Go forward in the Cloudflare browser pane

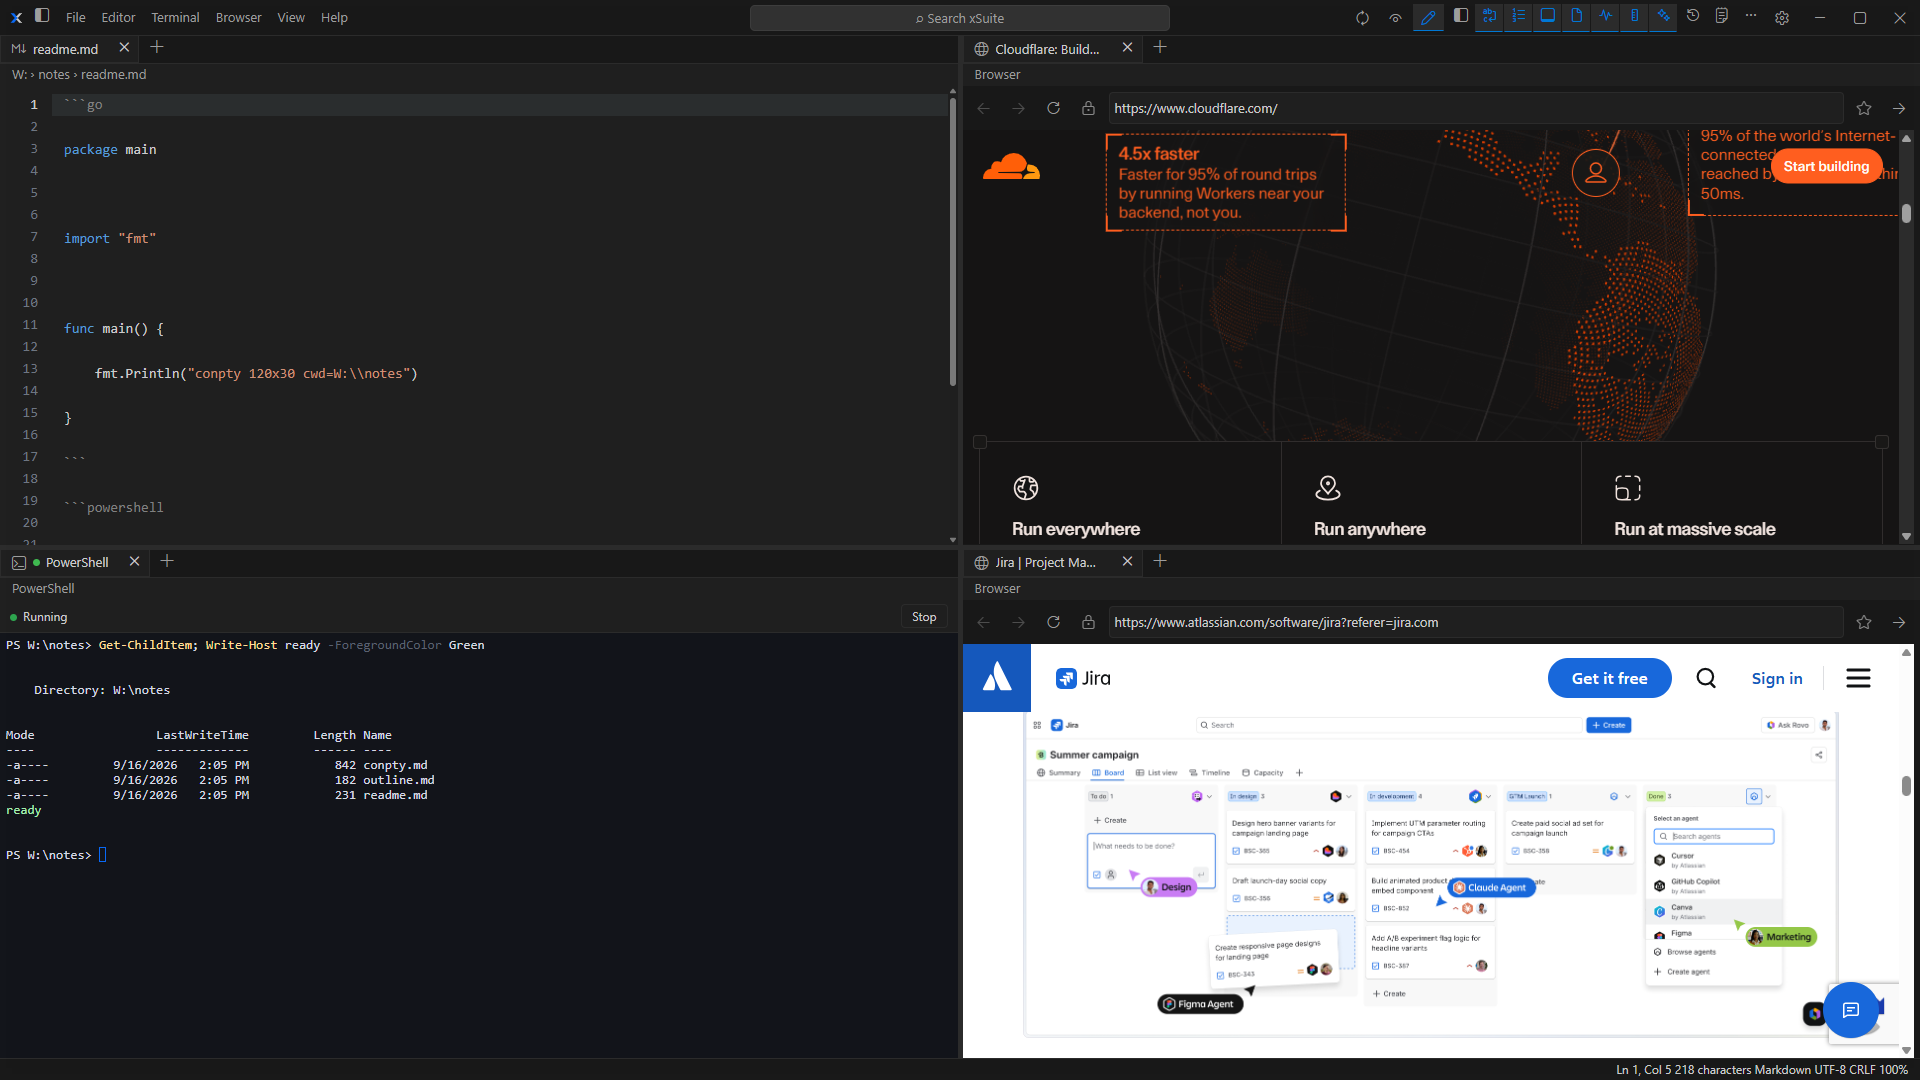pyautogui.click(x=1019, y=108)
